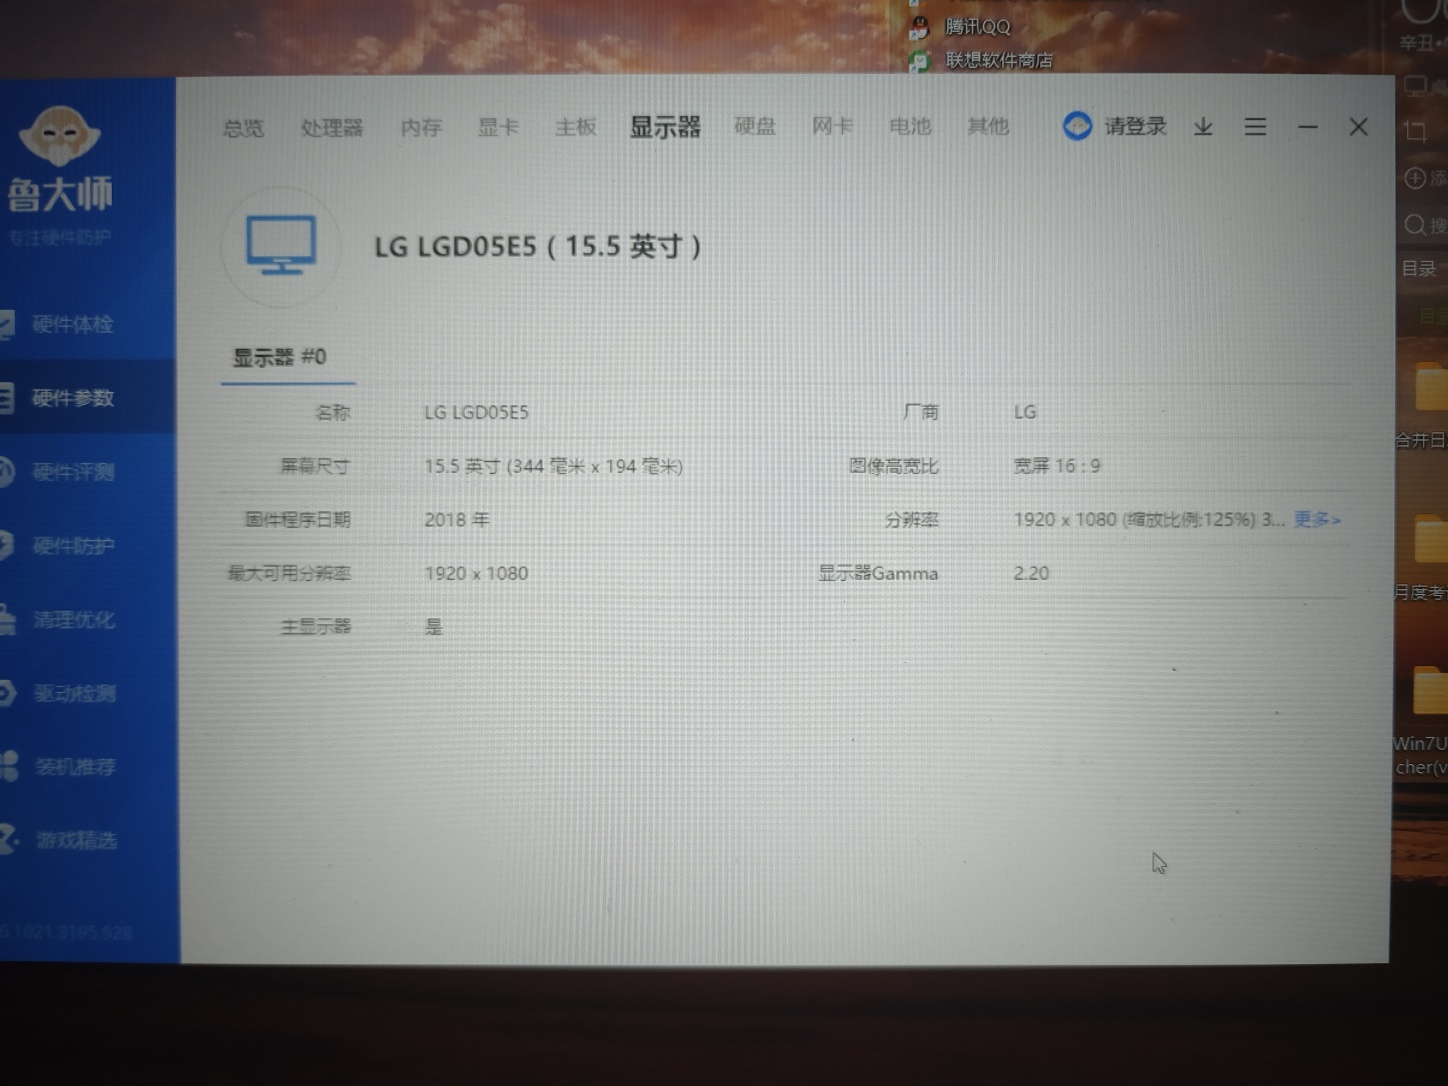Open 清理优化 in the sidebar
1448x1086 pixels.
click(x=74, y=620)
